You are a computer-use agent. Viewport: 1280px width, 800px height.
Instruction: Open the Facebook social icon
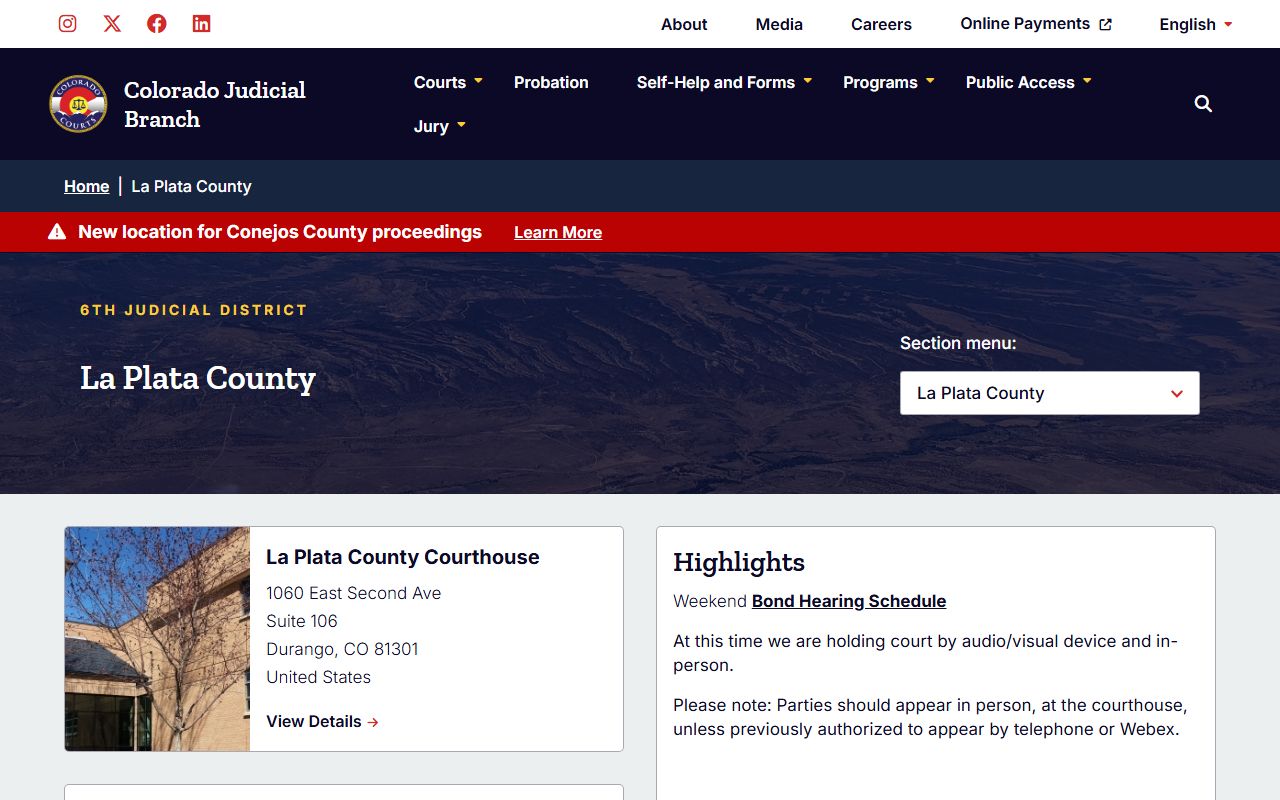pyautogui.click(x=157, y=24)
